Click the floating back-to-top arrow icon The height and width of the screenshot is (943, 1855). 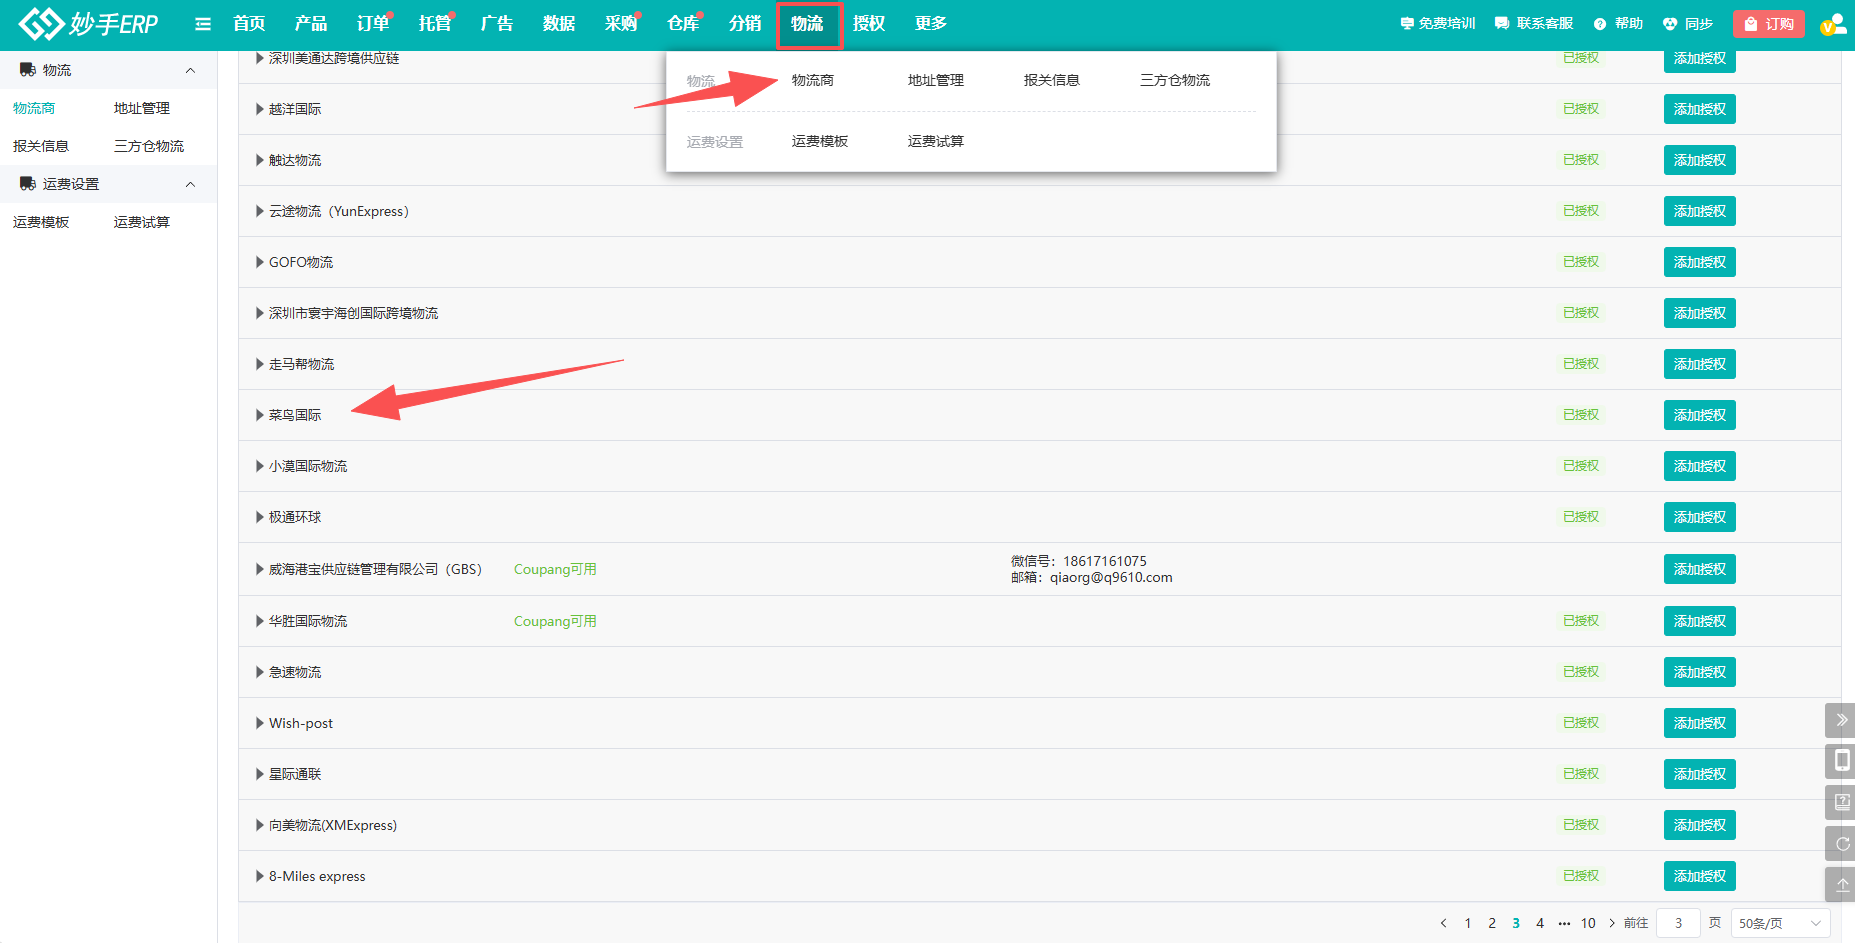click(x=1842, y=885)
